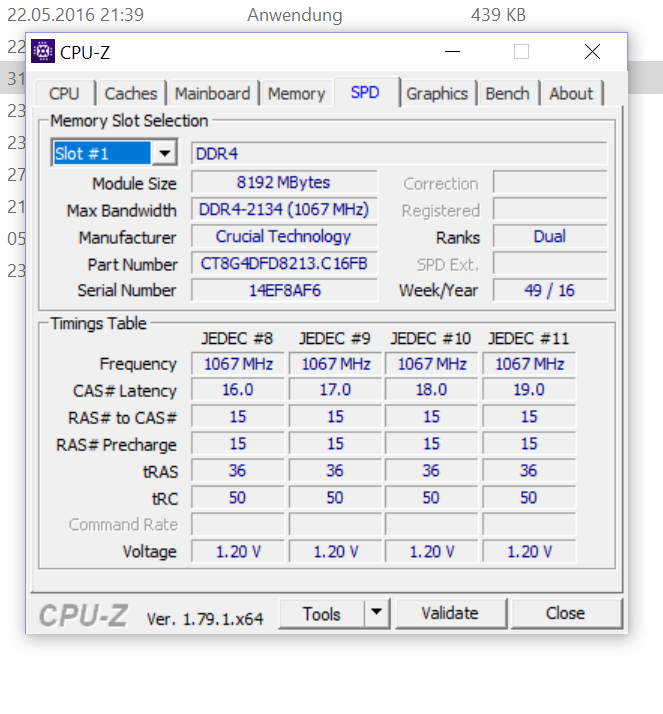Click the CPU-Z app icon in title bar

pyautogui.click(x=43, y=51)
